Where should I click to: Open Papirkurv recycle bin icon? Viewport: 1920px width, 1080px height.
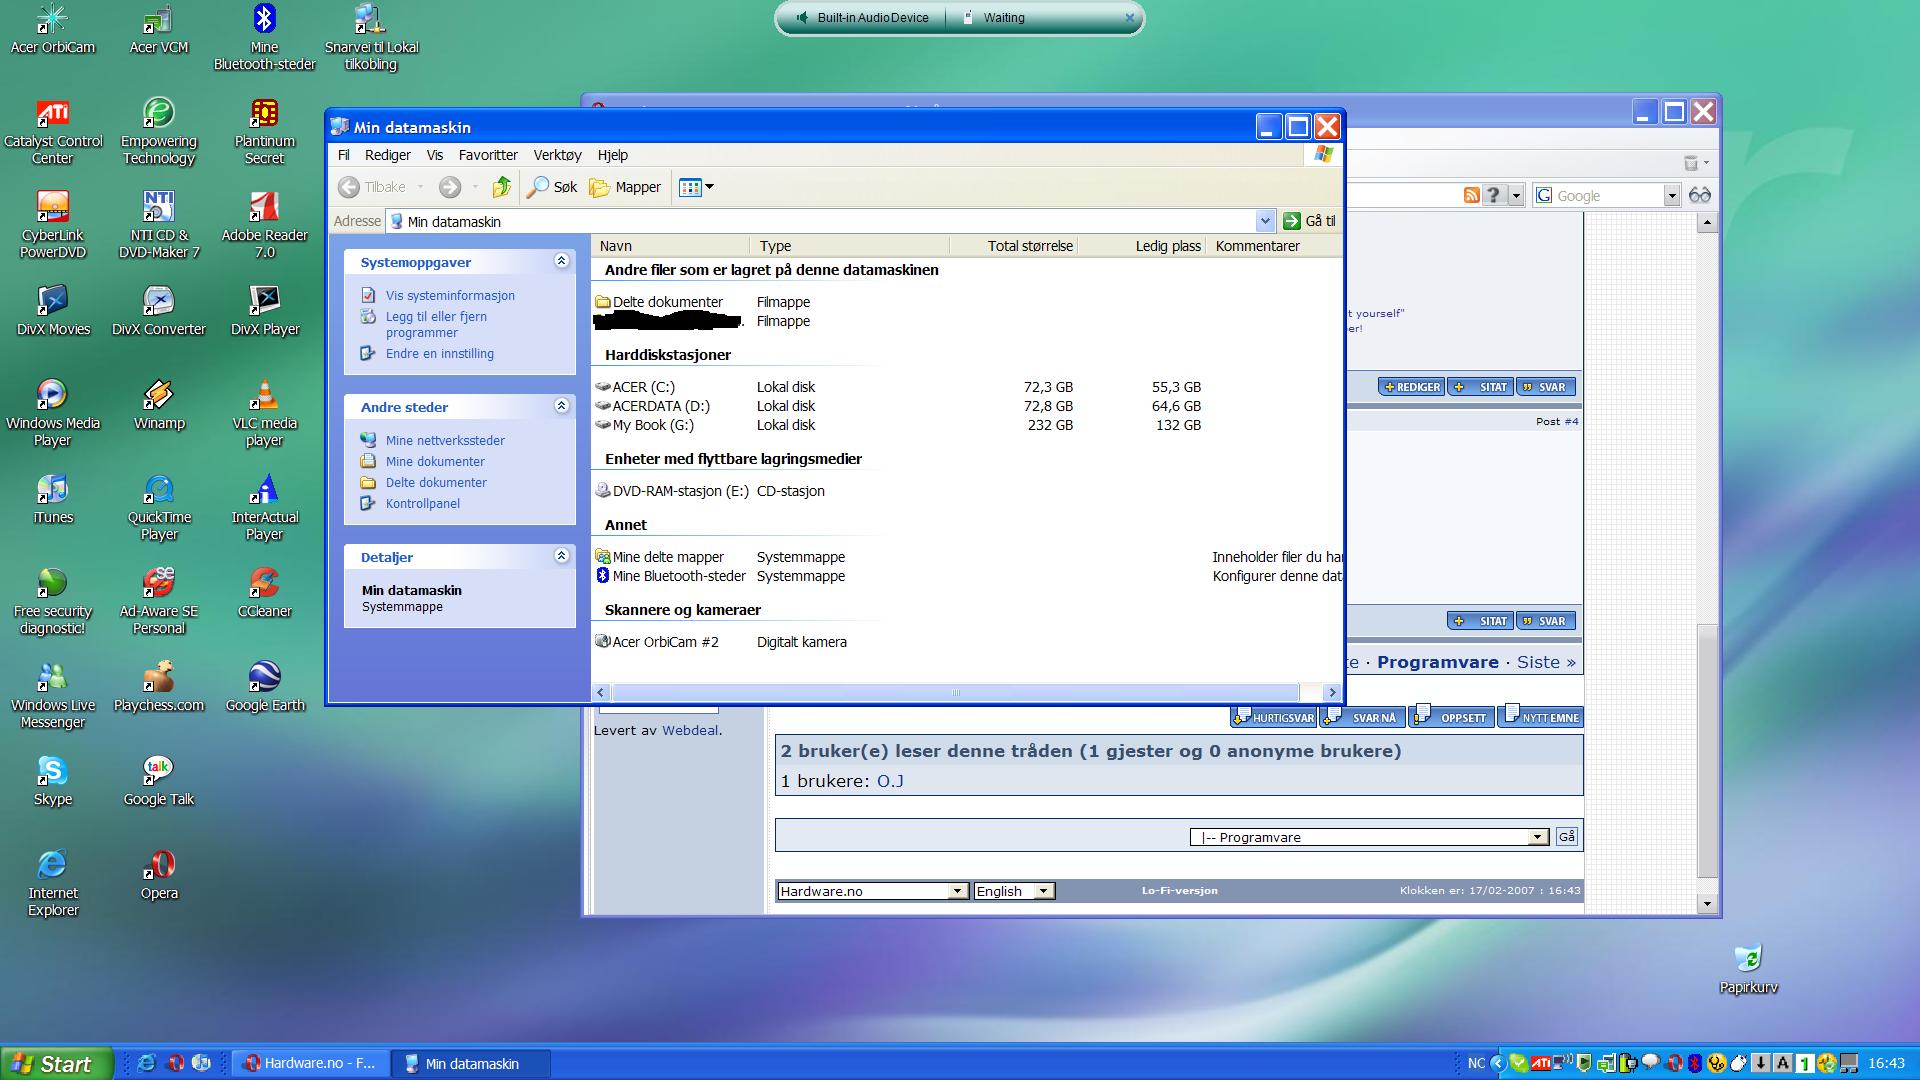point(1748,969)
